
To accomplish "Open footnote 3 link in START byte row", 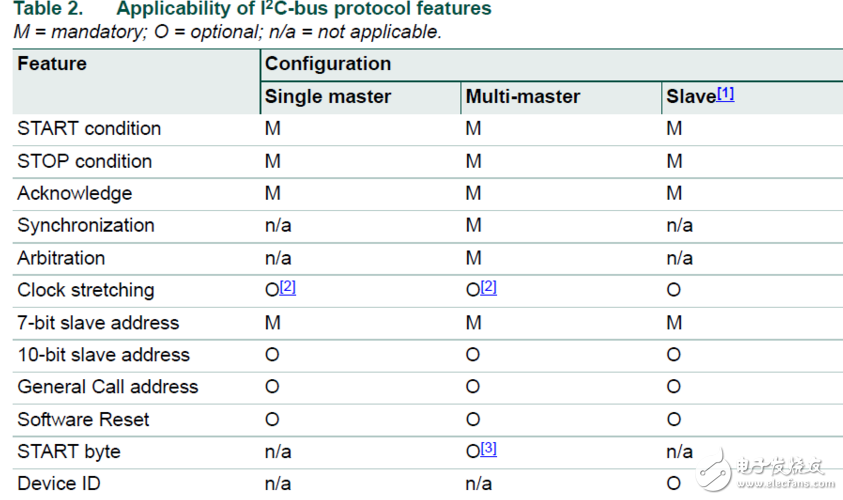I will pyautogui.click(x=488, y=448).
